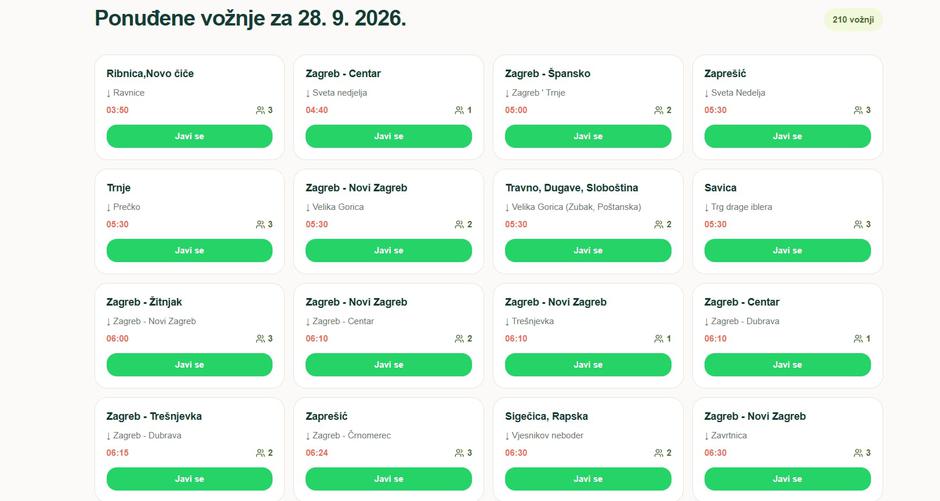Viewport: 940px width, 501px height.
Task: Click Javi se for Zagreb - Centar to Sveta nedjelja
Action: pos(388,136)
